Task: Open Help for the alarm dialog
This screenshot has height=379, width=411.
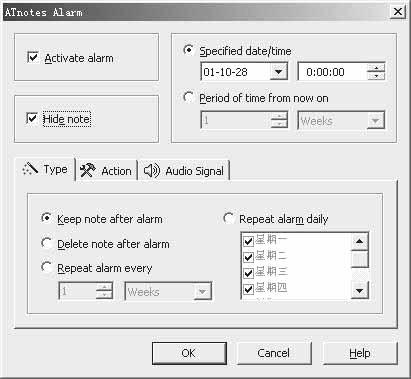Action: tap(360, 353)
